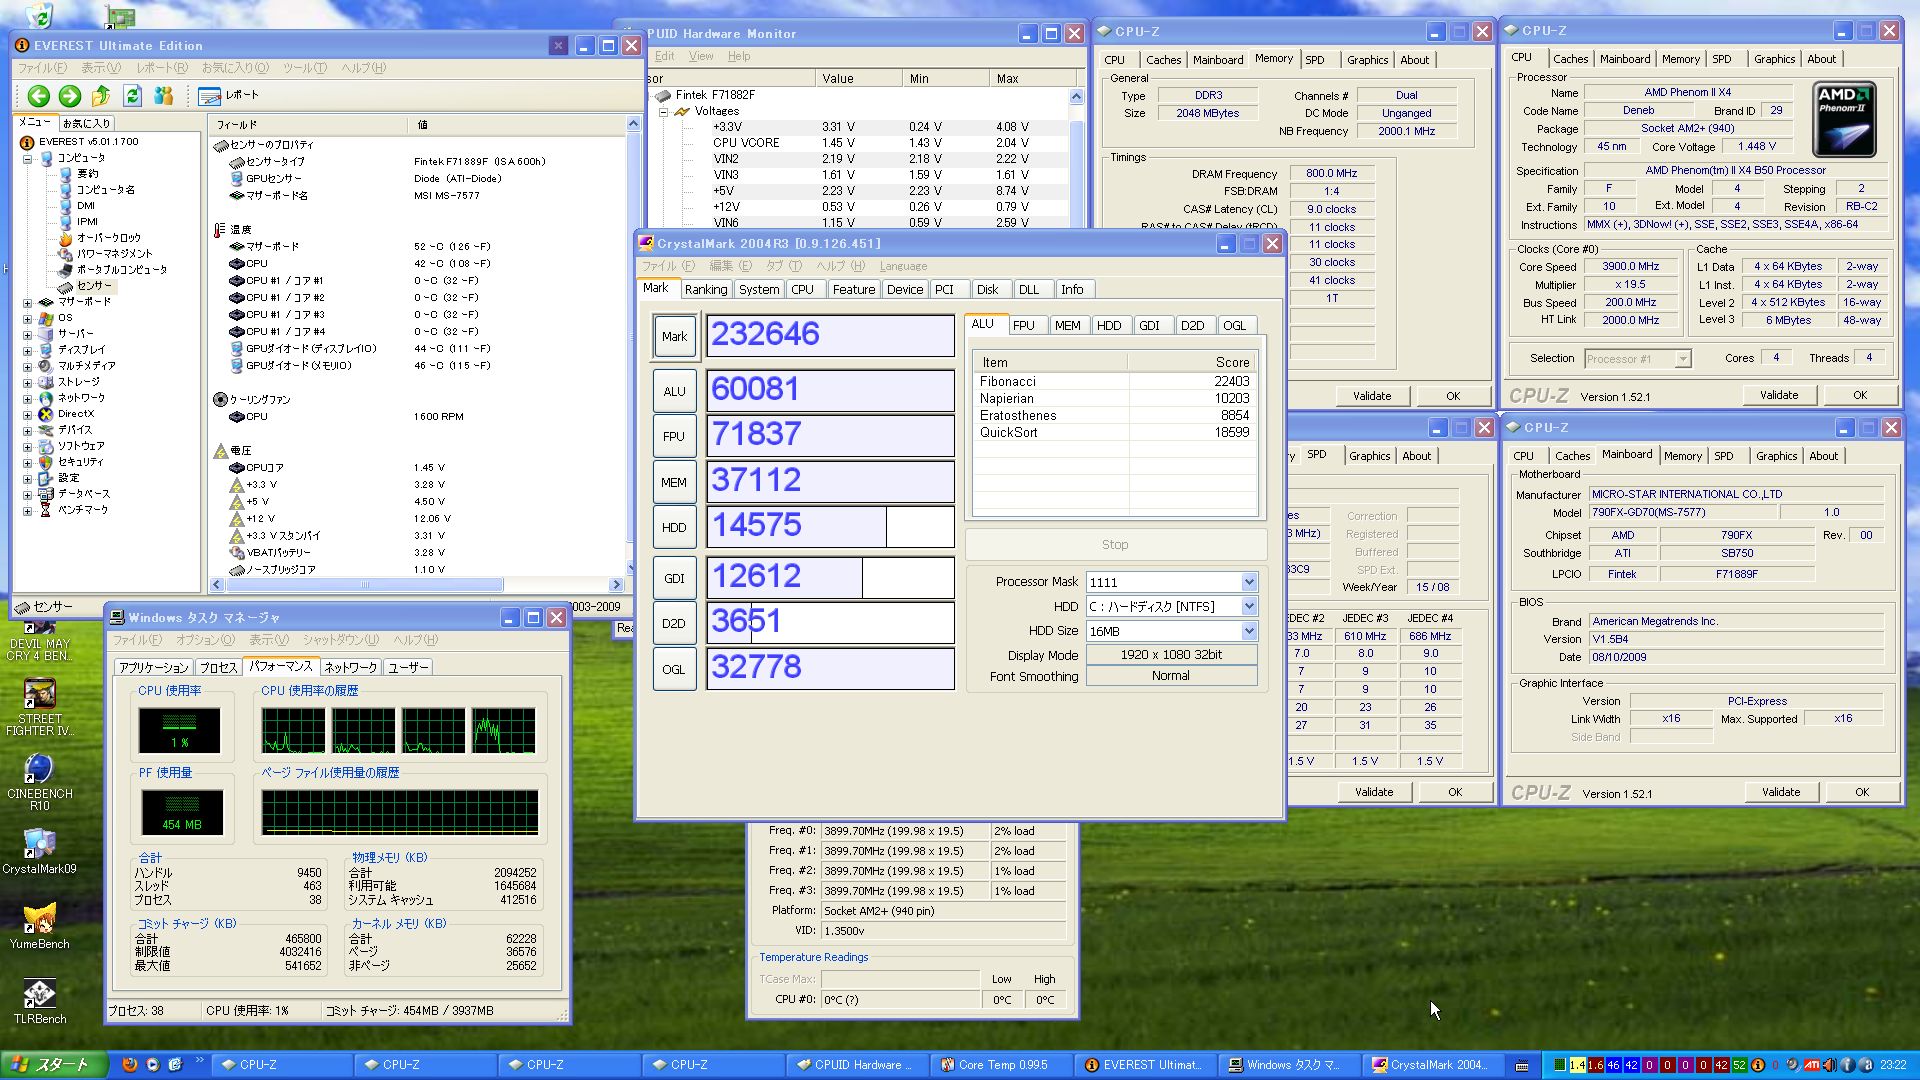
Task: Click the green Forward arrow in EVEREST
Action: point(70,96)
